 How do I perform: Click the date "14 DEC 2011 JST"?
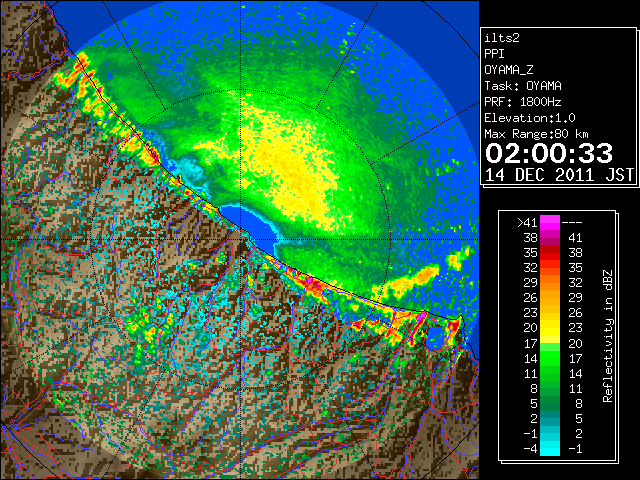click(x=559, y=175)
